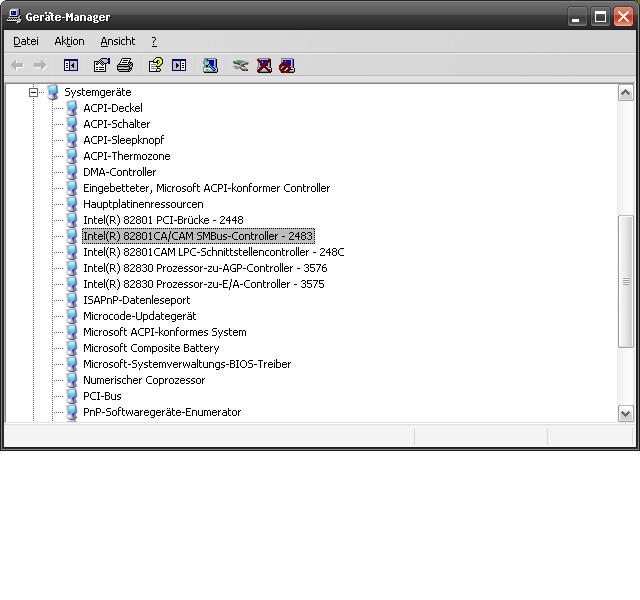Open Properties via the toolbar icon
The height and width of the screenshot is (600, 640).
point(102,65)
